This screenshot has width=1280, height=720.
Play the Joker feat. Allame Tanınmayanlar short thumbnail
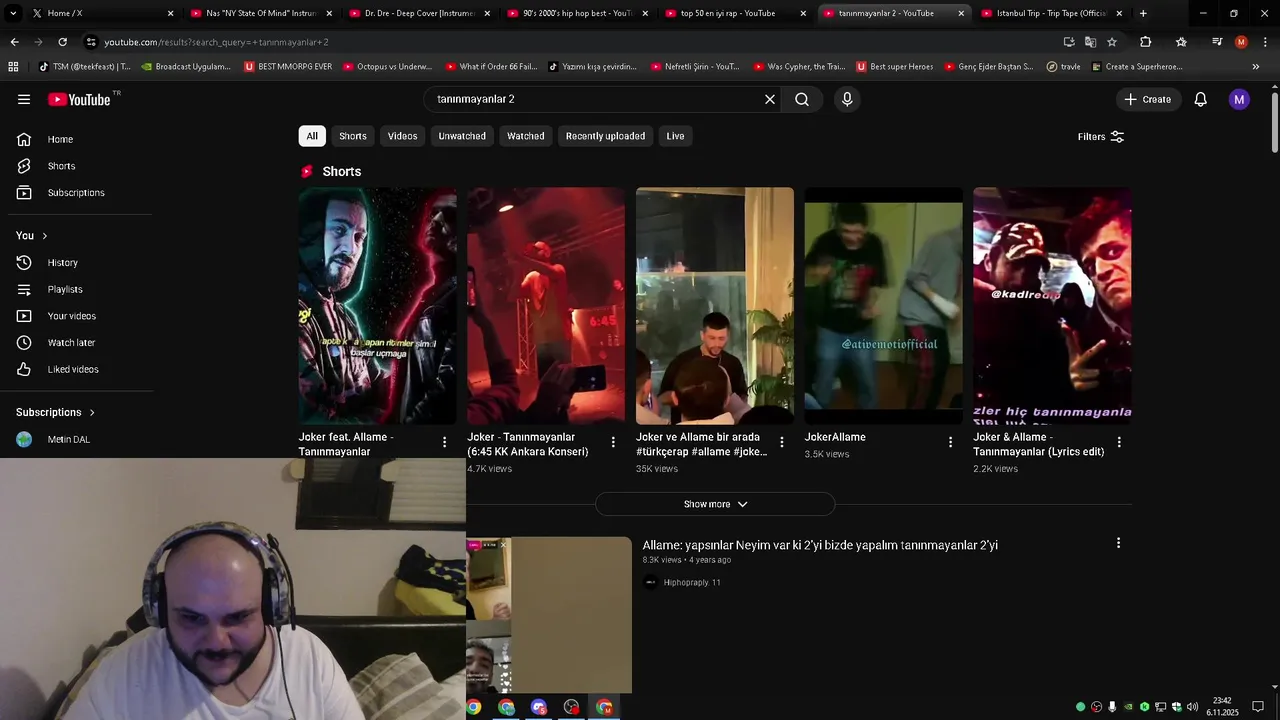377,306
